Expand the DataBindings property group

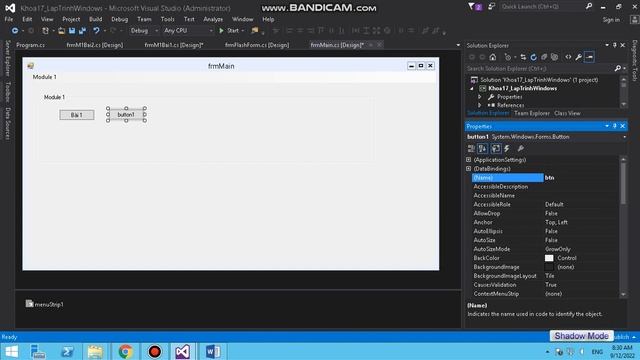coord(469,169)
